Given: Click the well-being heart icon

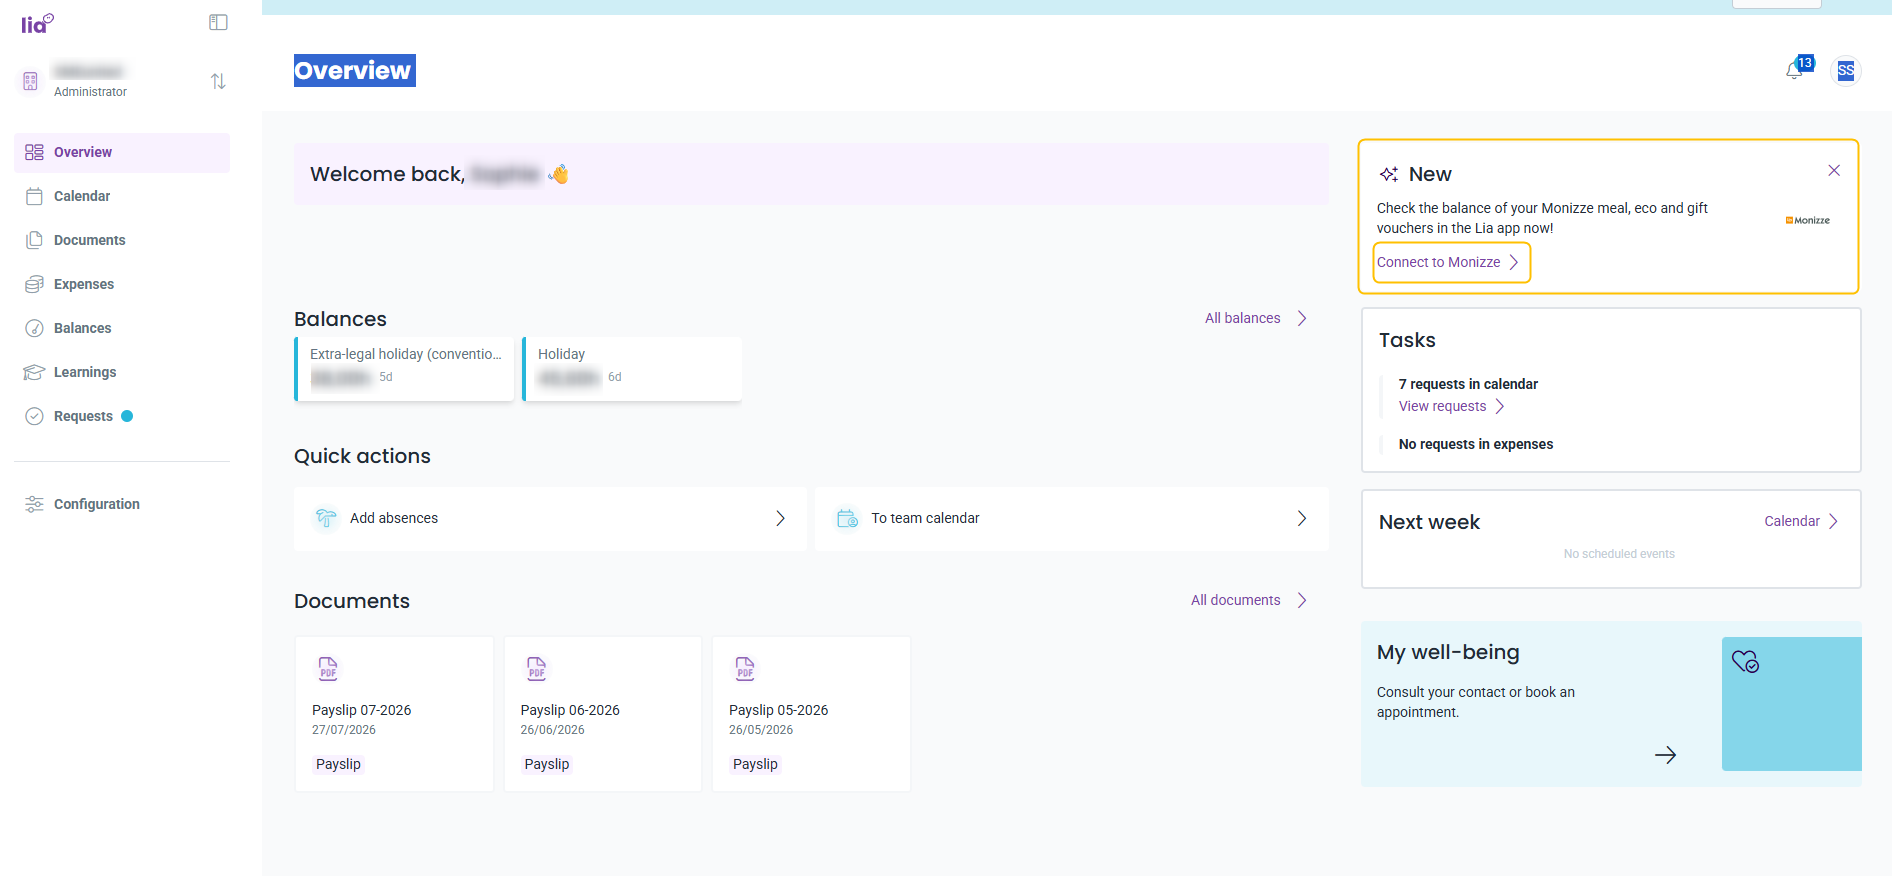Looking at the screenshot, I should pyautogui.click(x=1746, y=661).
